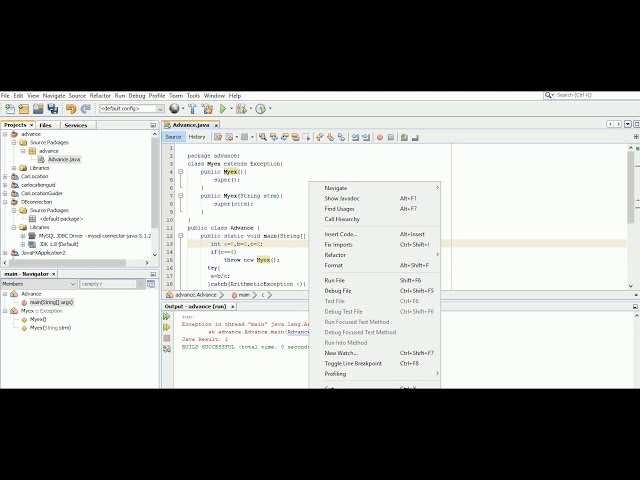Click the advance.Advance breadcrumb
640x480 pixels.
(x=196, y=295)
